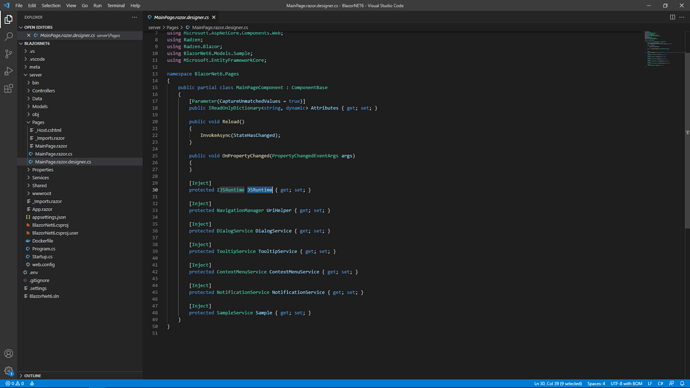The height and width of the screenshot is (388, 690).
Task: Click the flame icon in the status bar
Action: coord(32,384)
